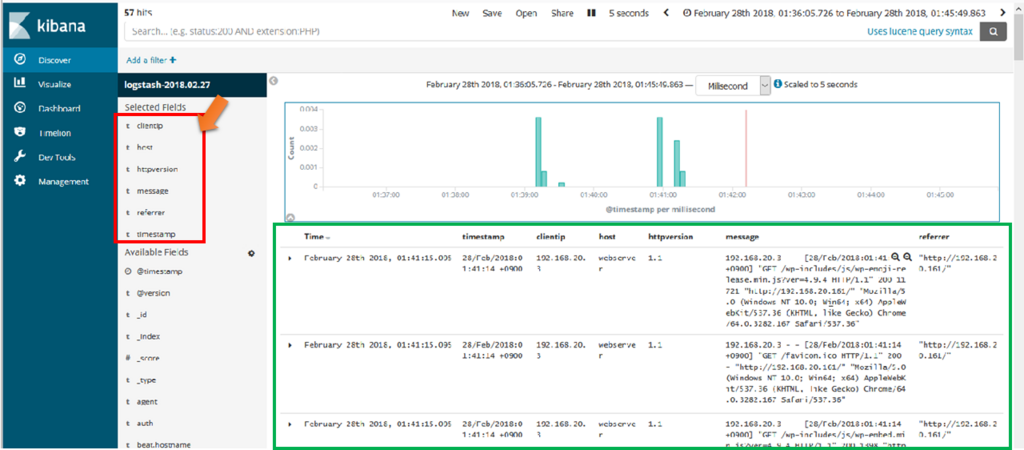
Task: Open Available Fields settings gear
Action: 251,253
